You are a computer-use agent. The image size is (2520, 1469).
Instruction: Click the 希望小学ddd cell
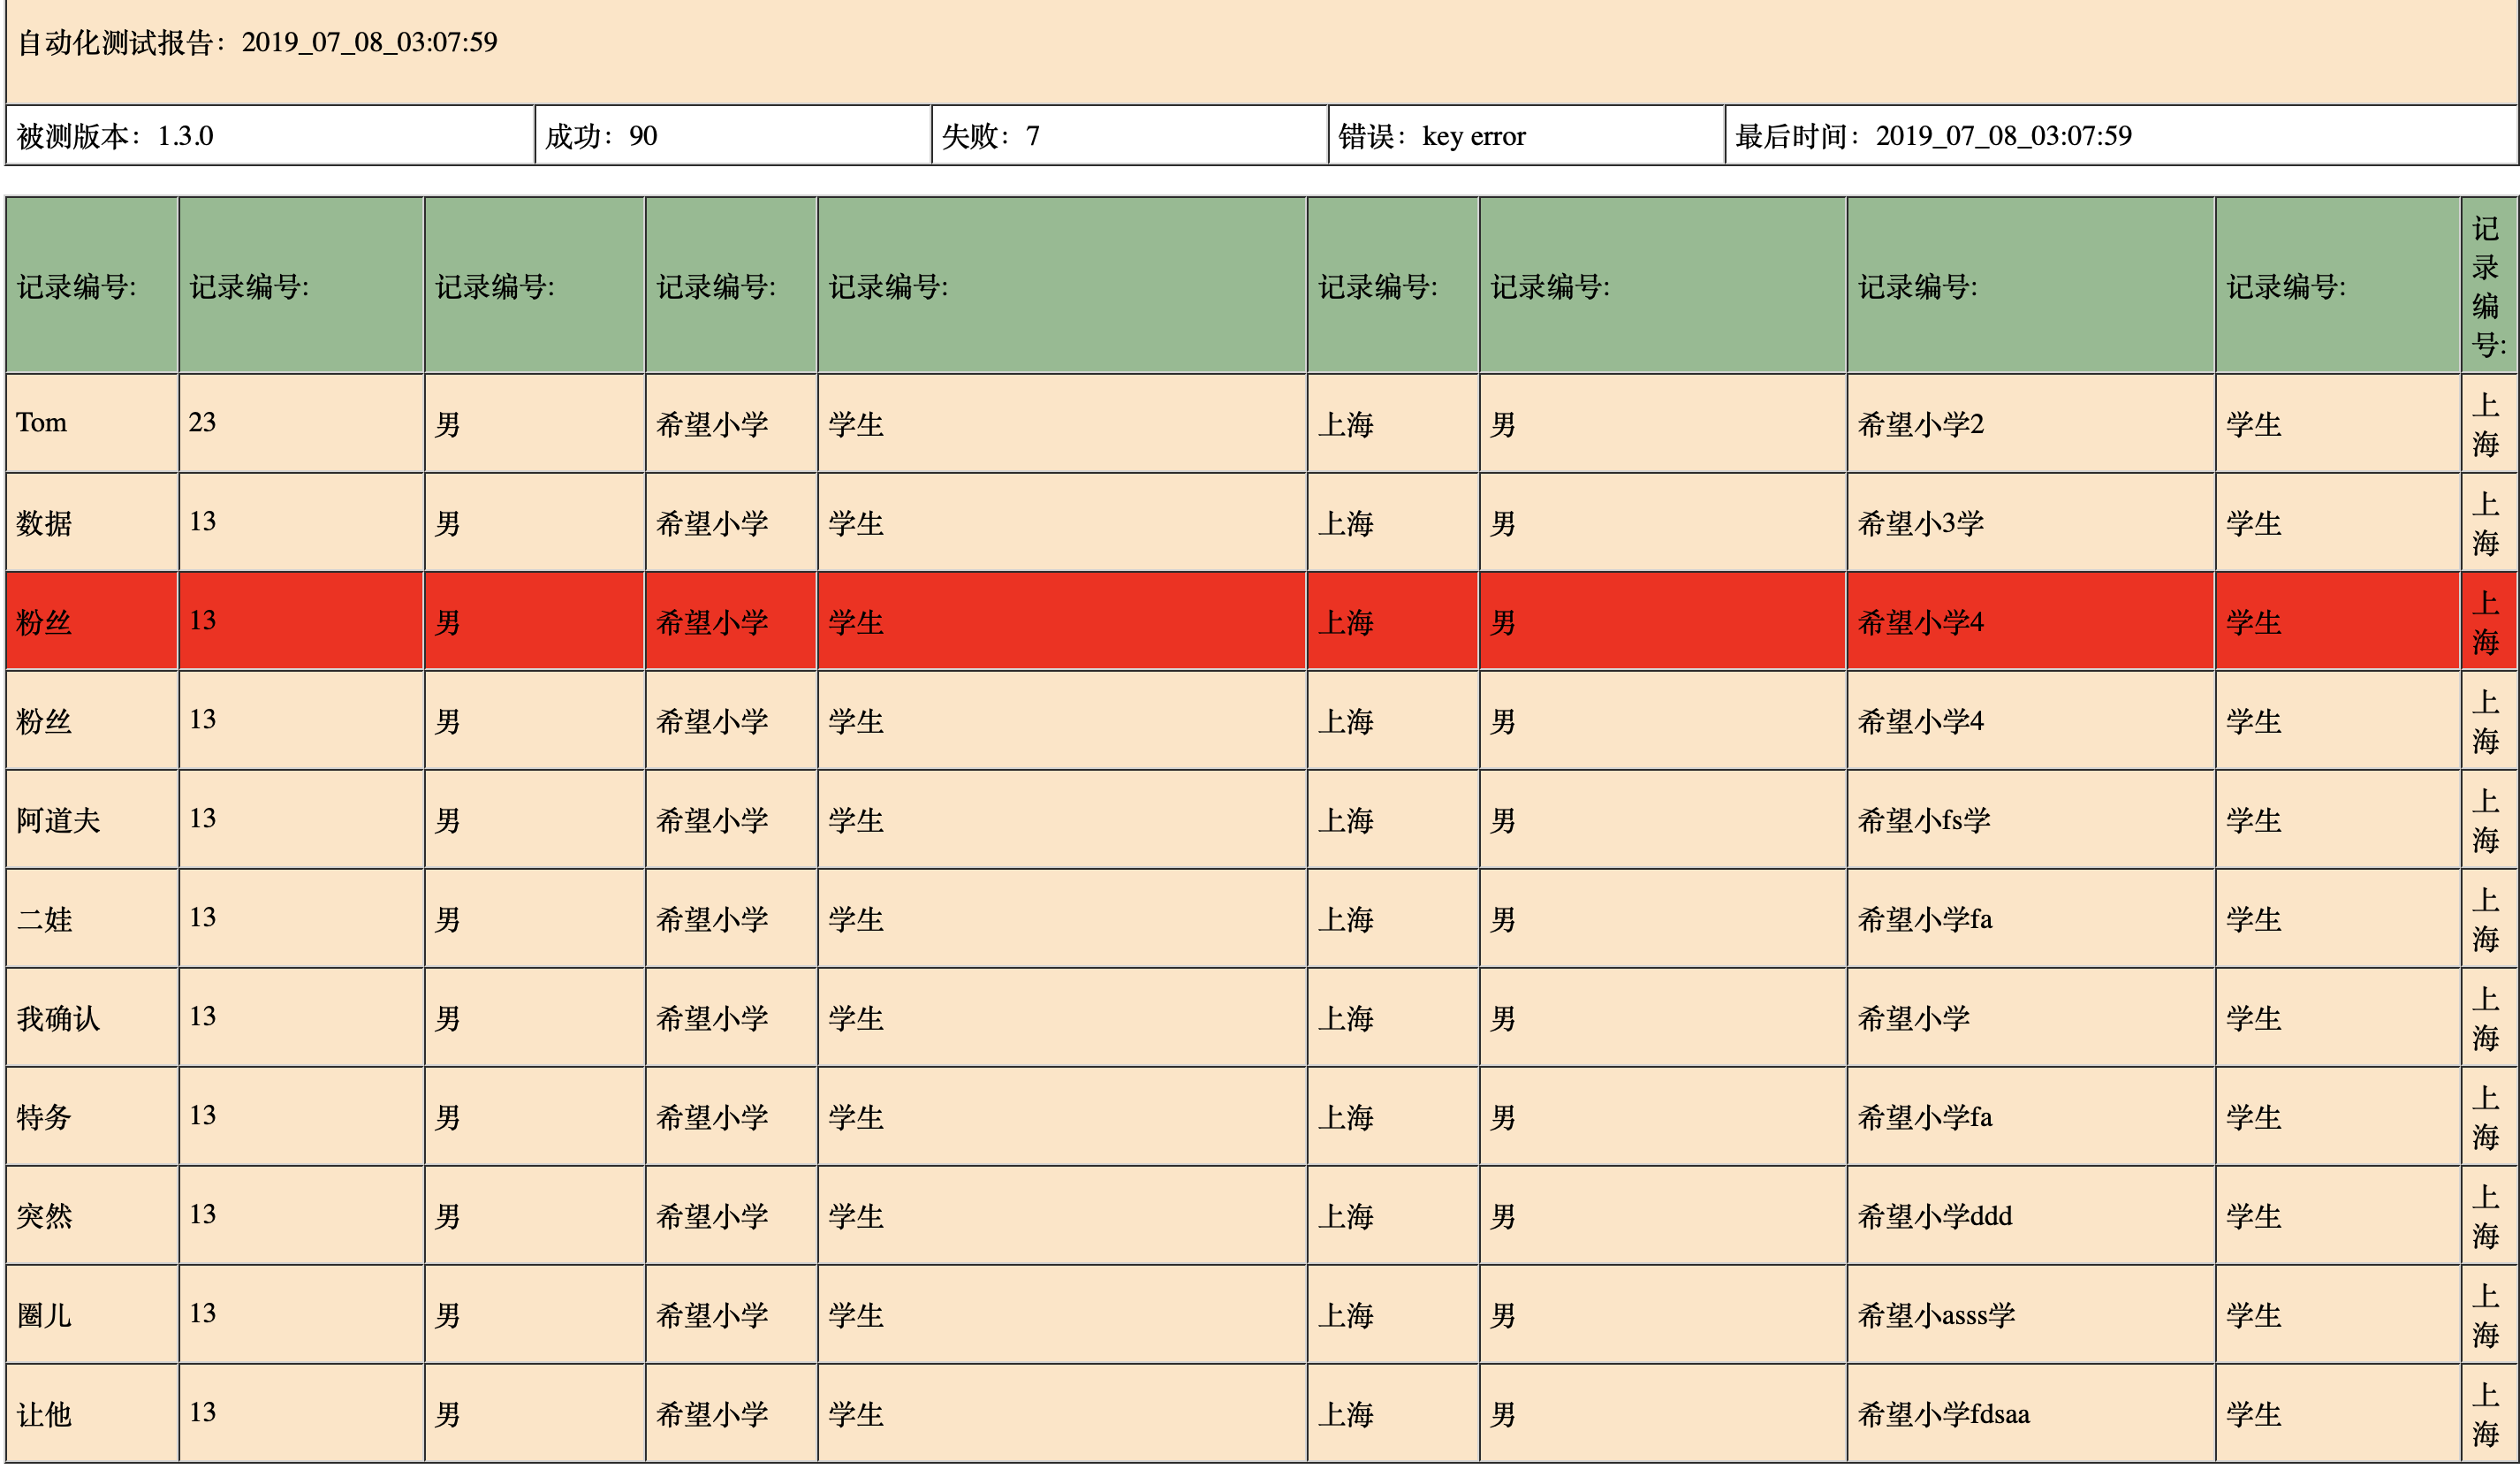click(1934, 1216)
